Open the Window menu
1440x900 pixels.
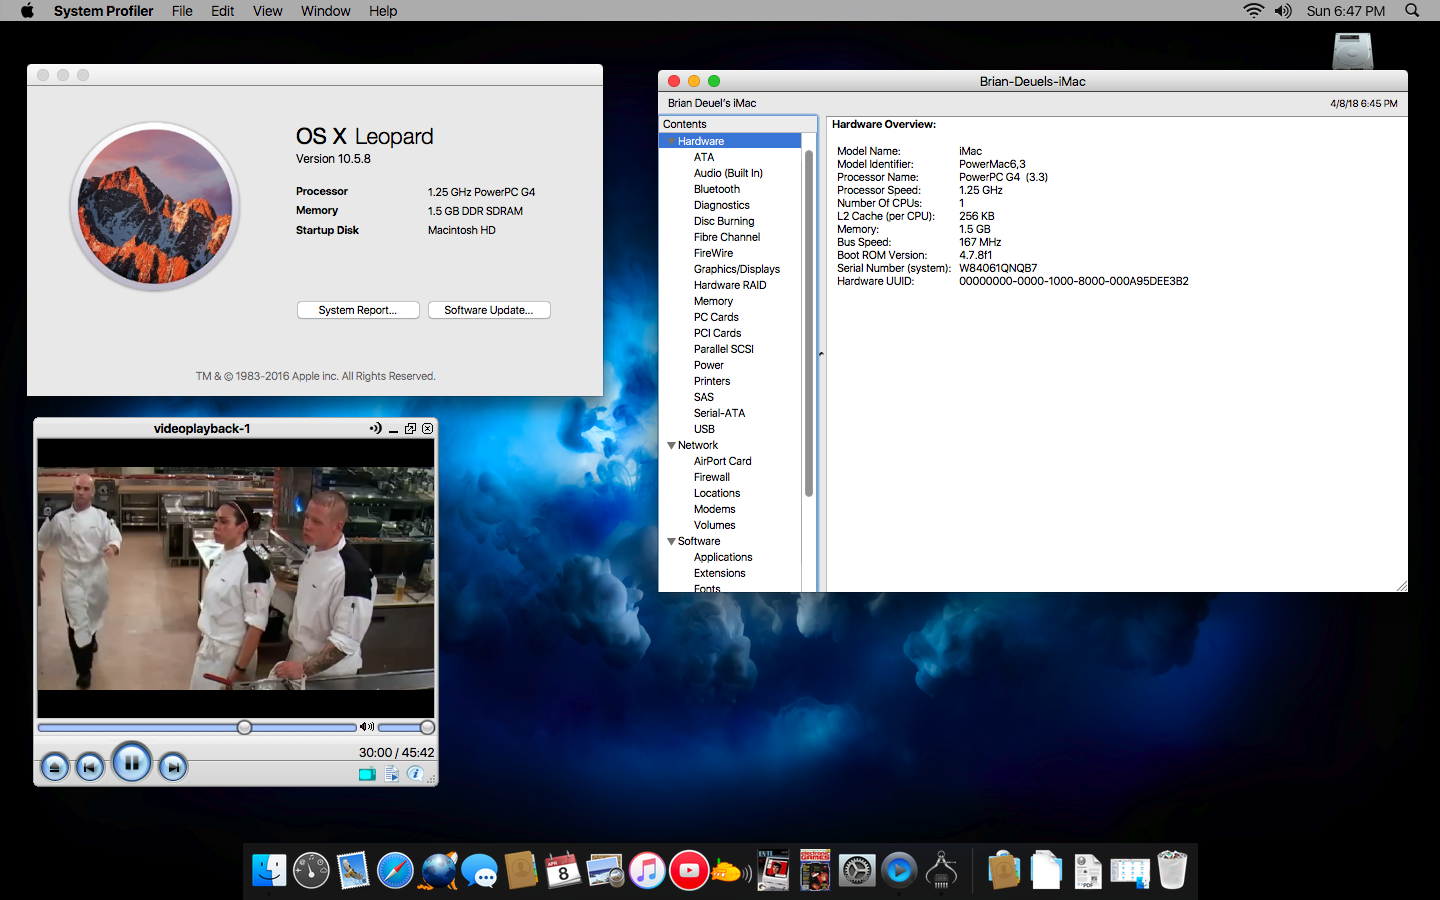[x=325, y=11]
